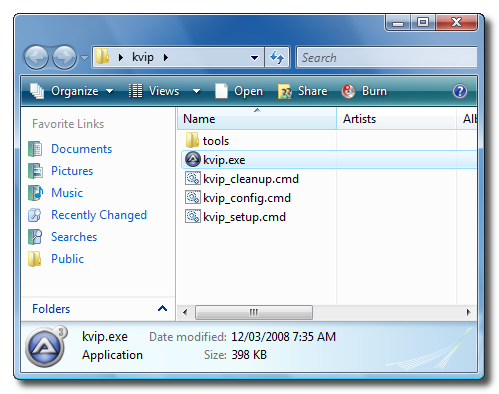Click the Pictures icon in Favorite Links
The width and height of the screenshot is (499, 394).
pos(35,171)
